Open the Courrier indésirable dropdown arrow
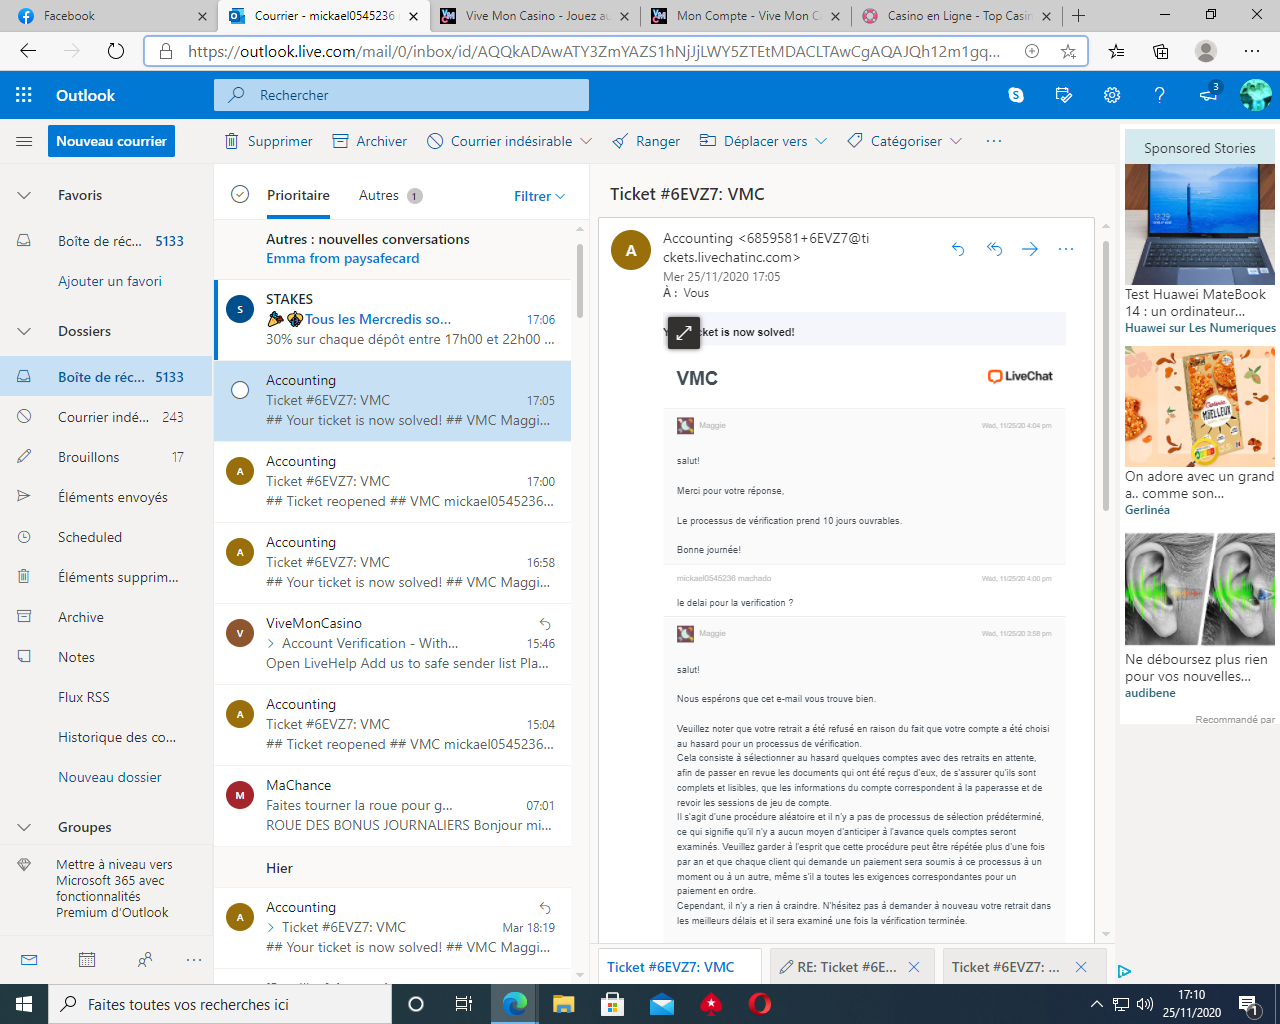The image size is (1280, 1024). tap(586, 141)
